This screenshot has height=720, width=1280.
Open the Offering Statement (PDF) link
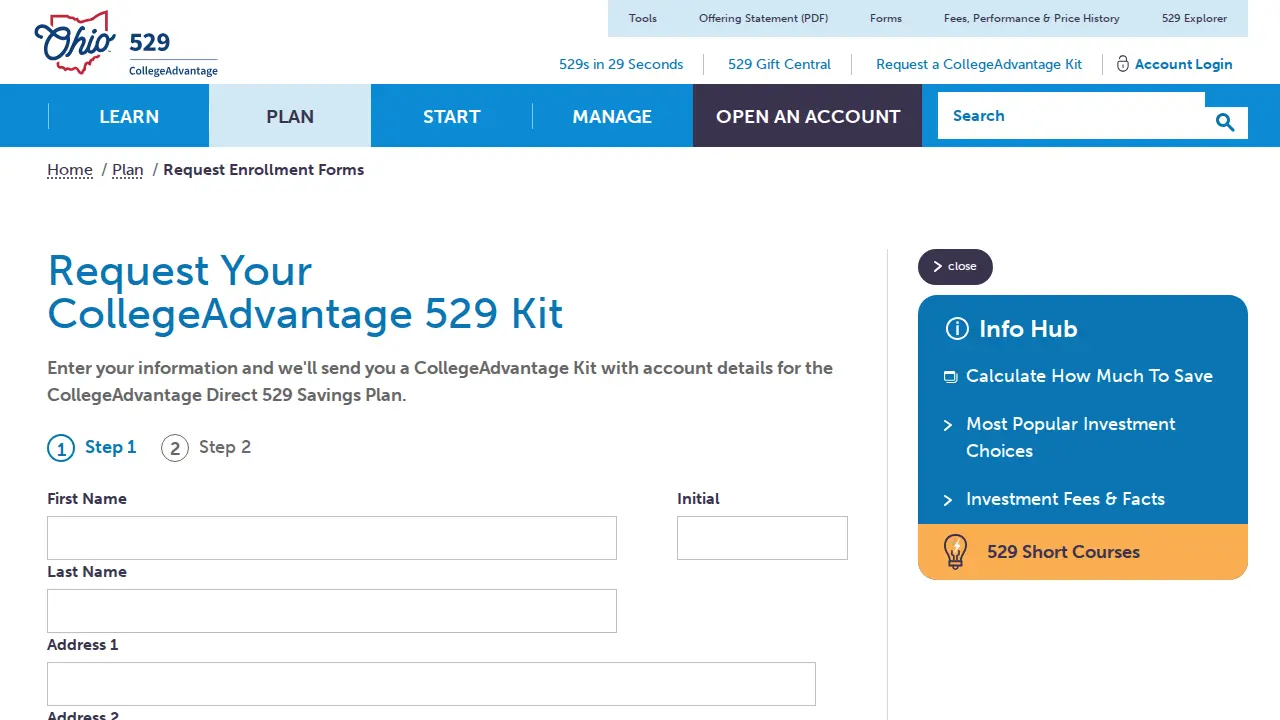[x=764, y=18]
